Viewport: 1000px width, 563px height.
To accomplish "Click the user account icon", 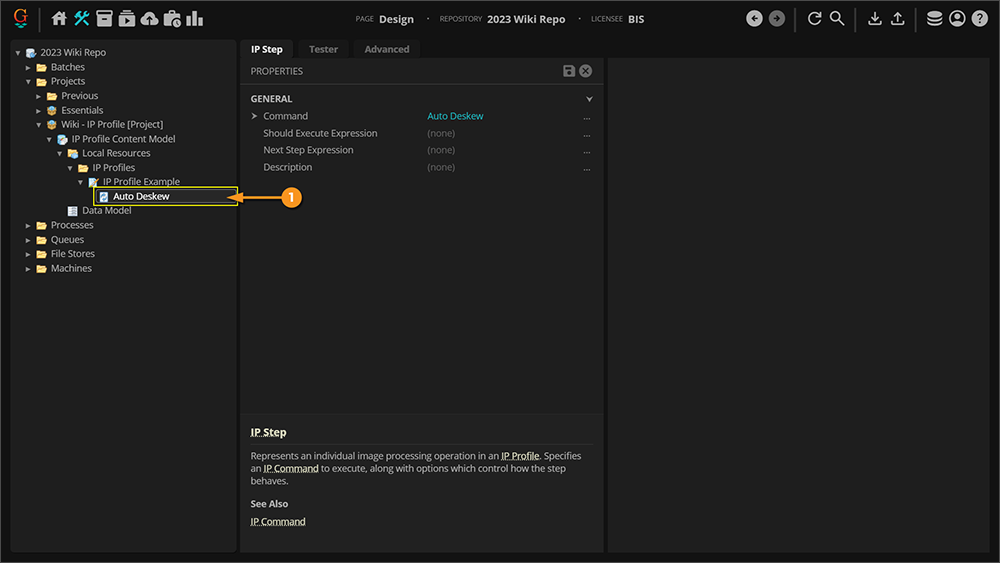I will pos(957,19).
